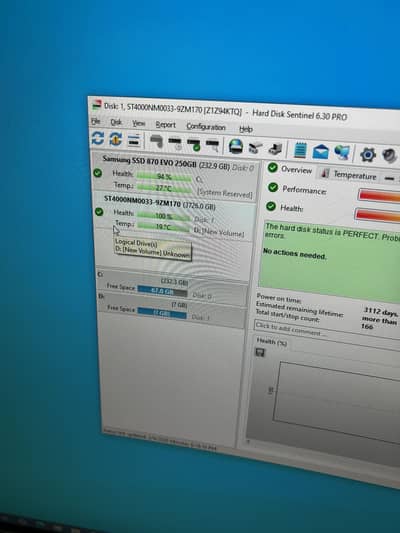Open the File menu

pyautogui.click(x=96, y=121)
